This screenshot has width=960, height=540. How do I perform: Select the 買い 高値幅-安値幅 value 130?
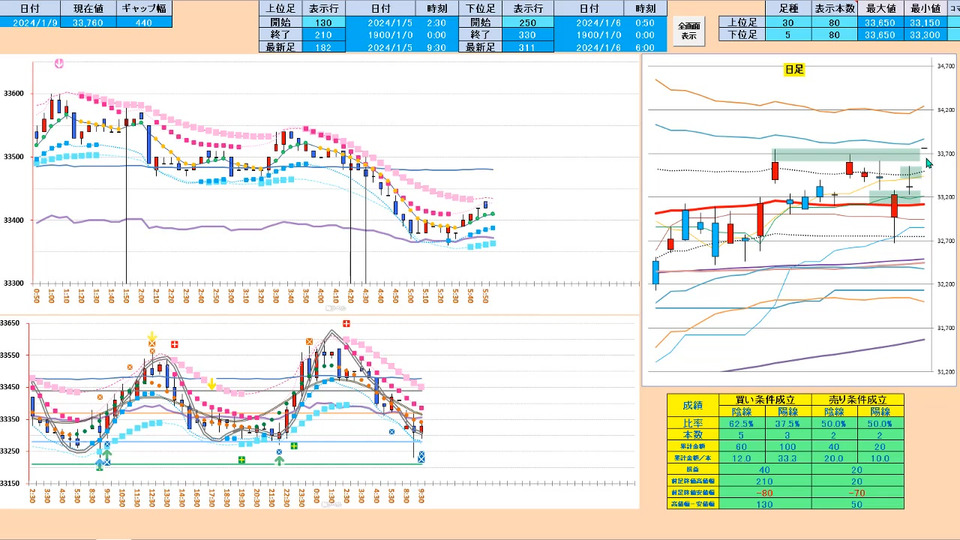click(764, 504)
